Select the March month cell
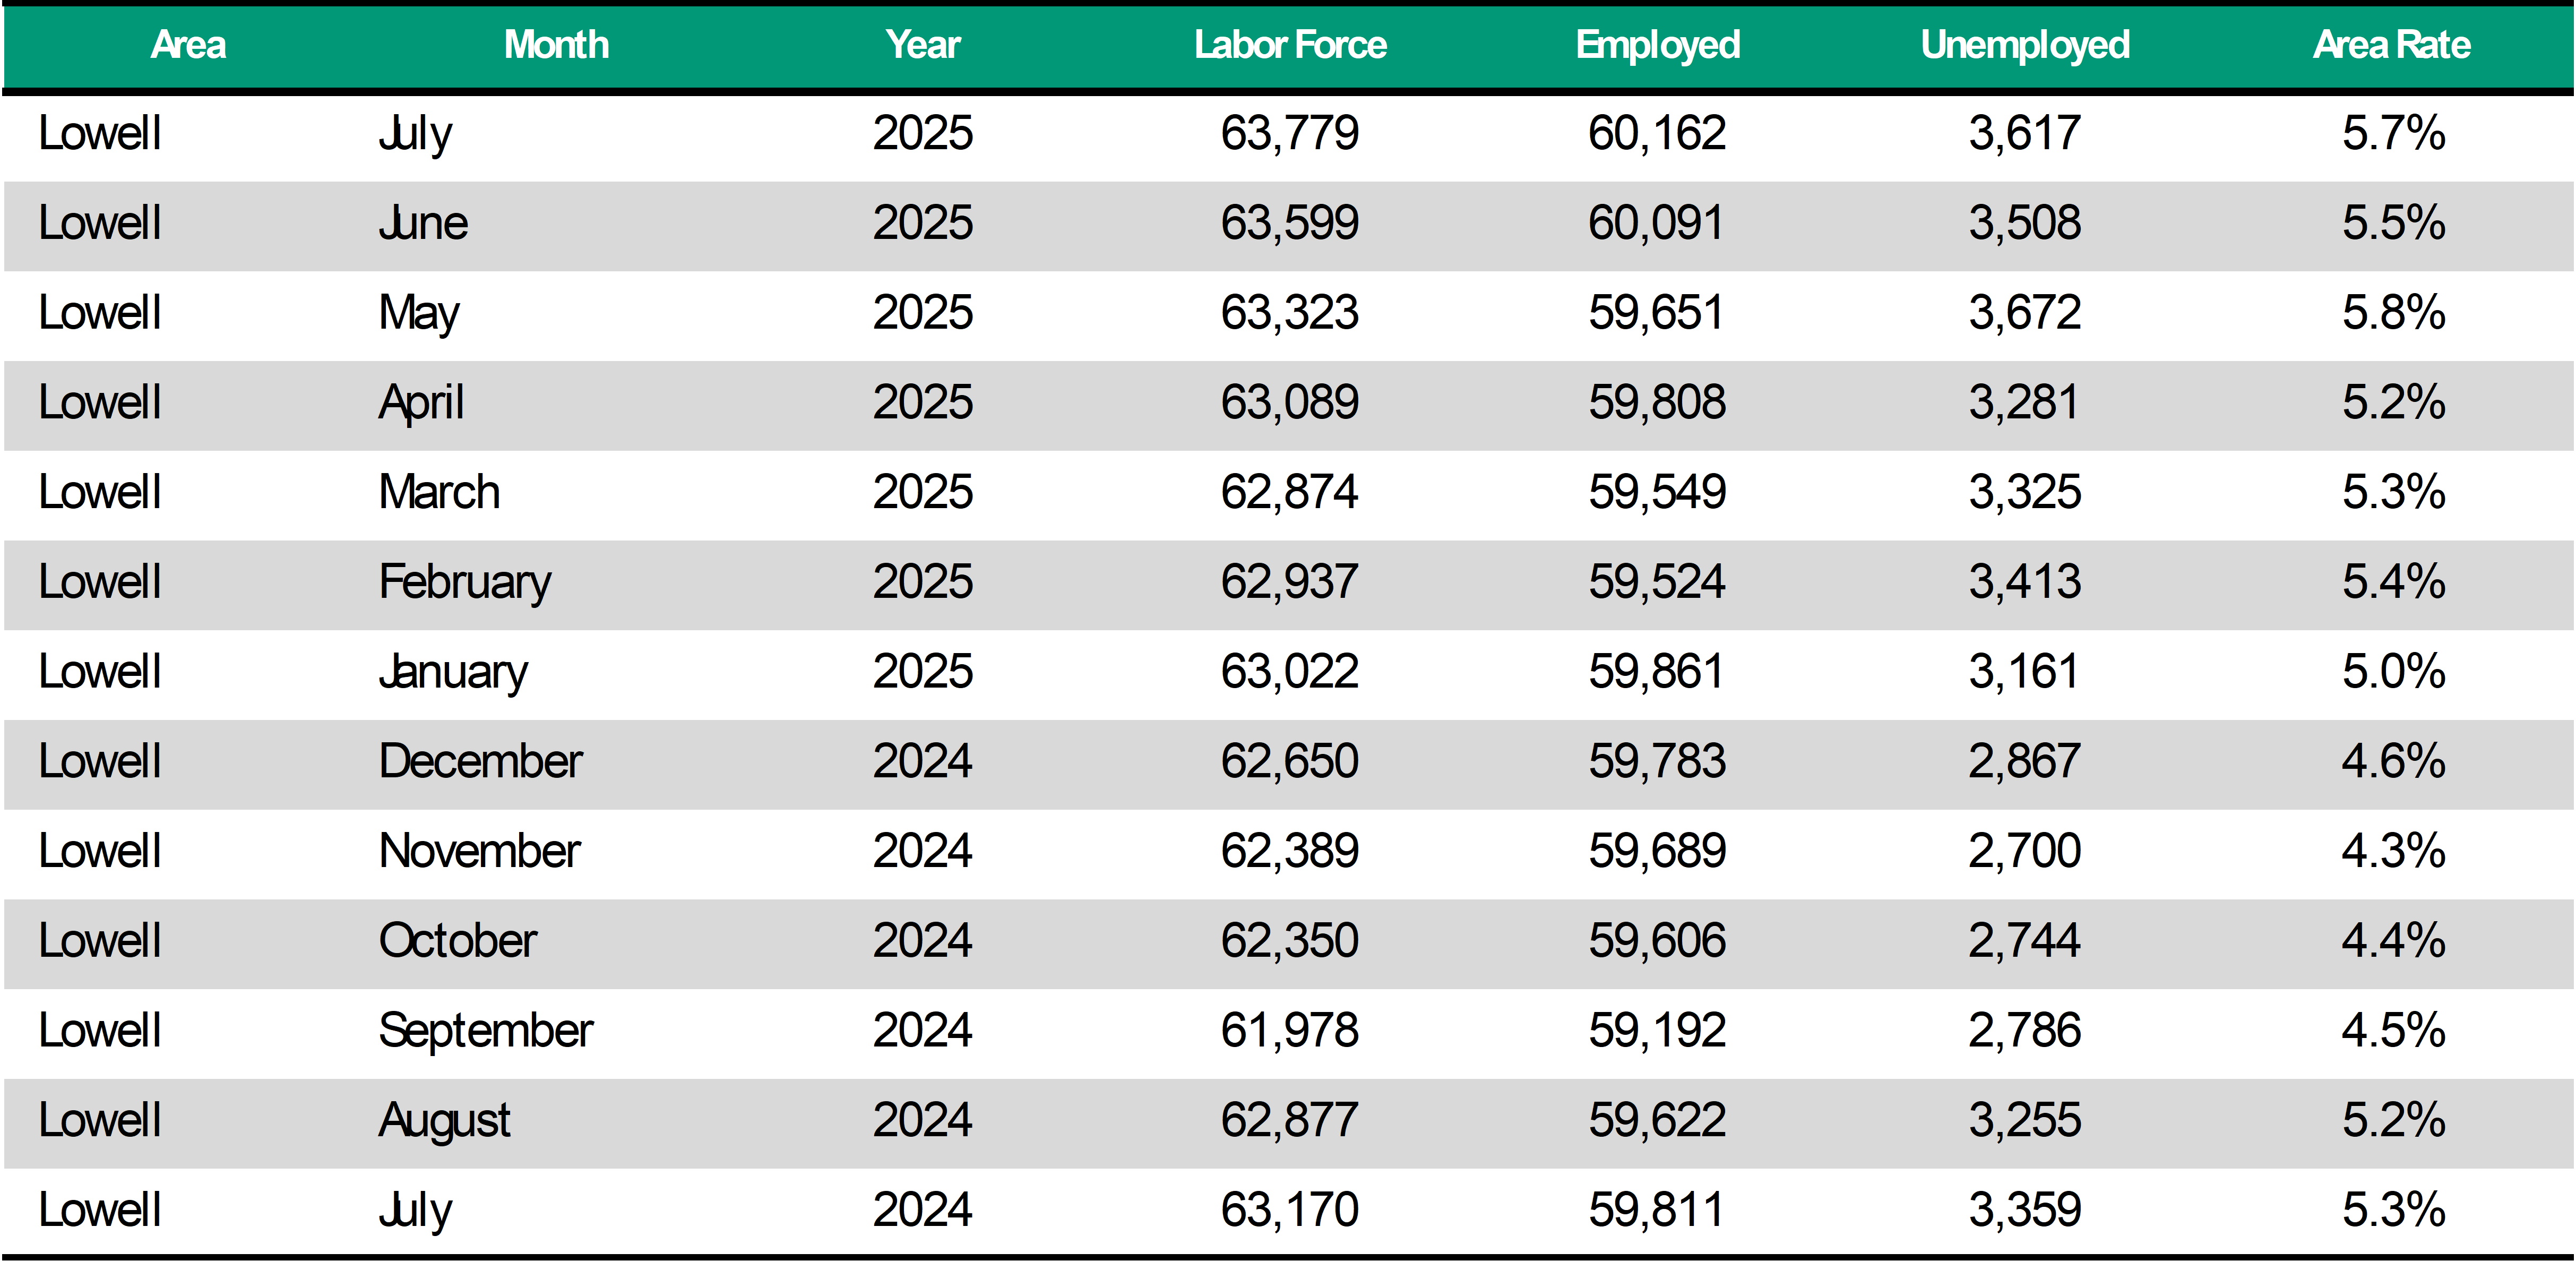 pyautogui.click(x=439, y=492)
